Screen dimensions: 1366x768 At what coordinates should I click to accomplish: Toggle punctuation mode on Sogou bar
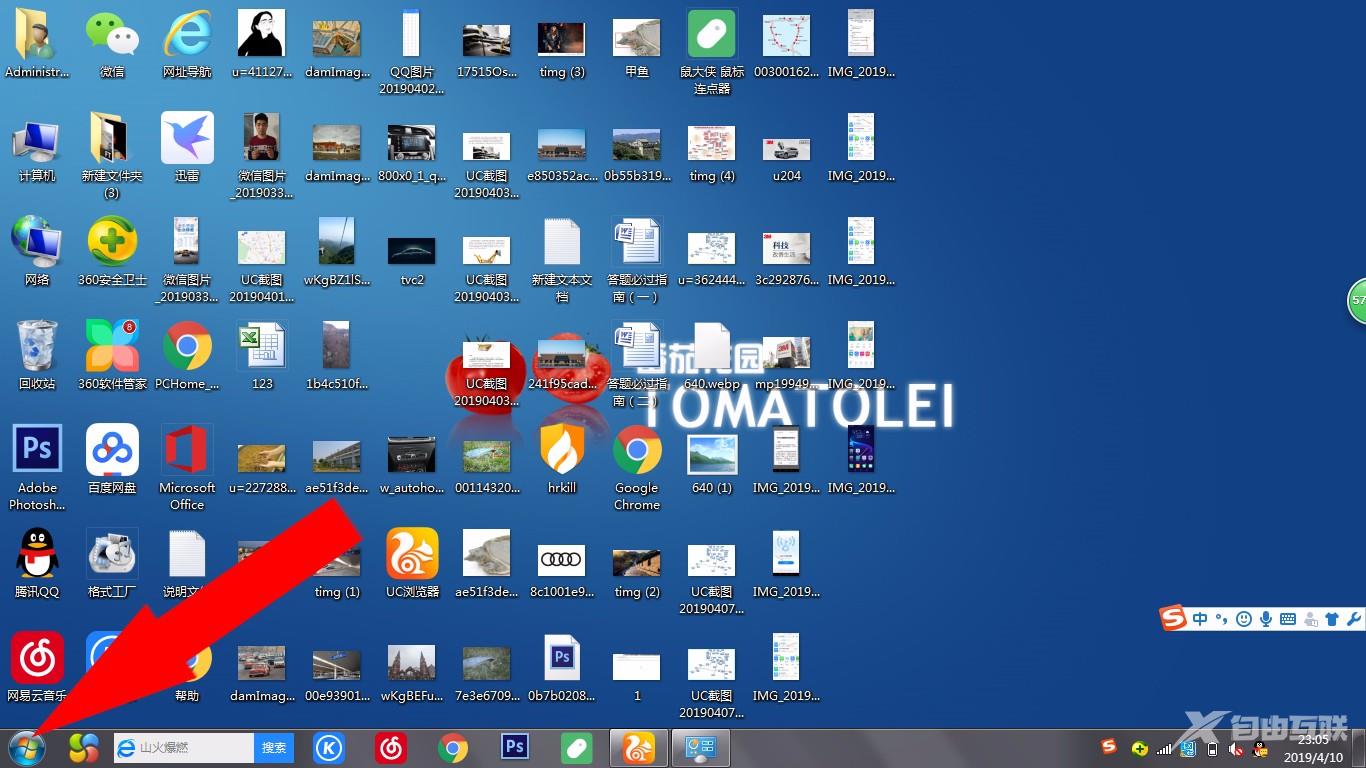[x=1221, y=619]
